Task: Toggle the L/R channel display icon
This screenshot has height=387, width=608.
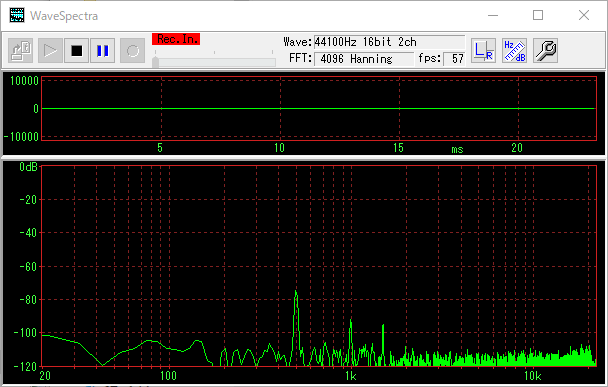Action: point(484,50)
